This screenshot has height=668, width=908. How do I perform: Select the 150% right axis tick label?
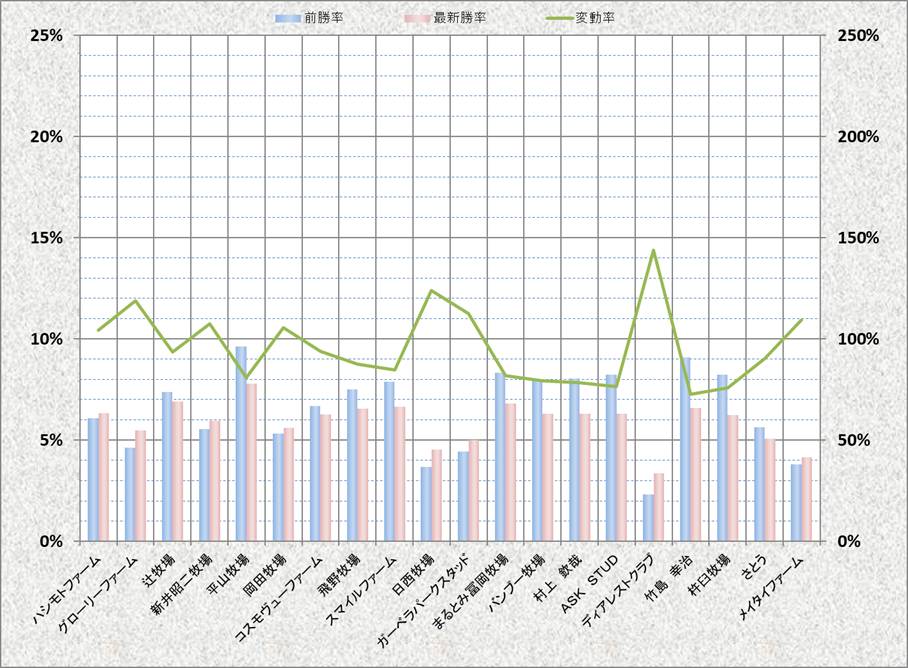point(858,238)
